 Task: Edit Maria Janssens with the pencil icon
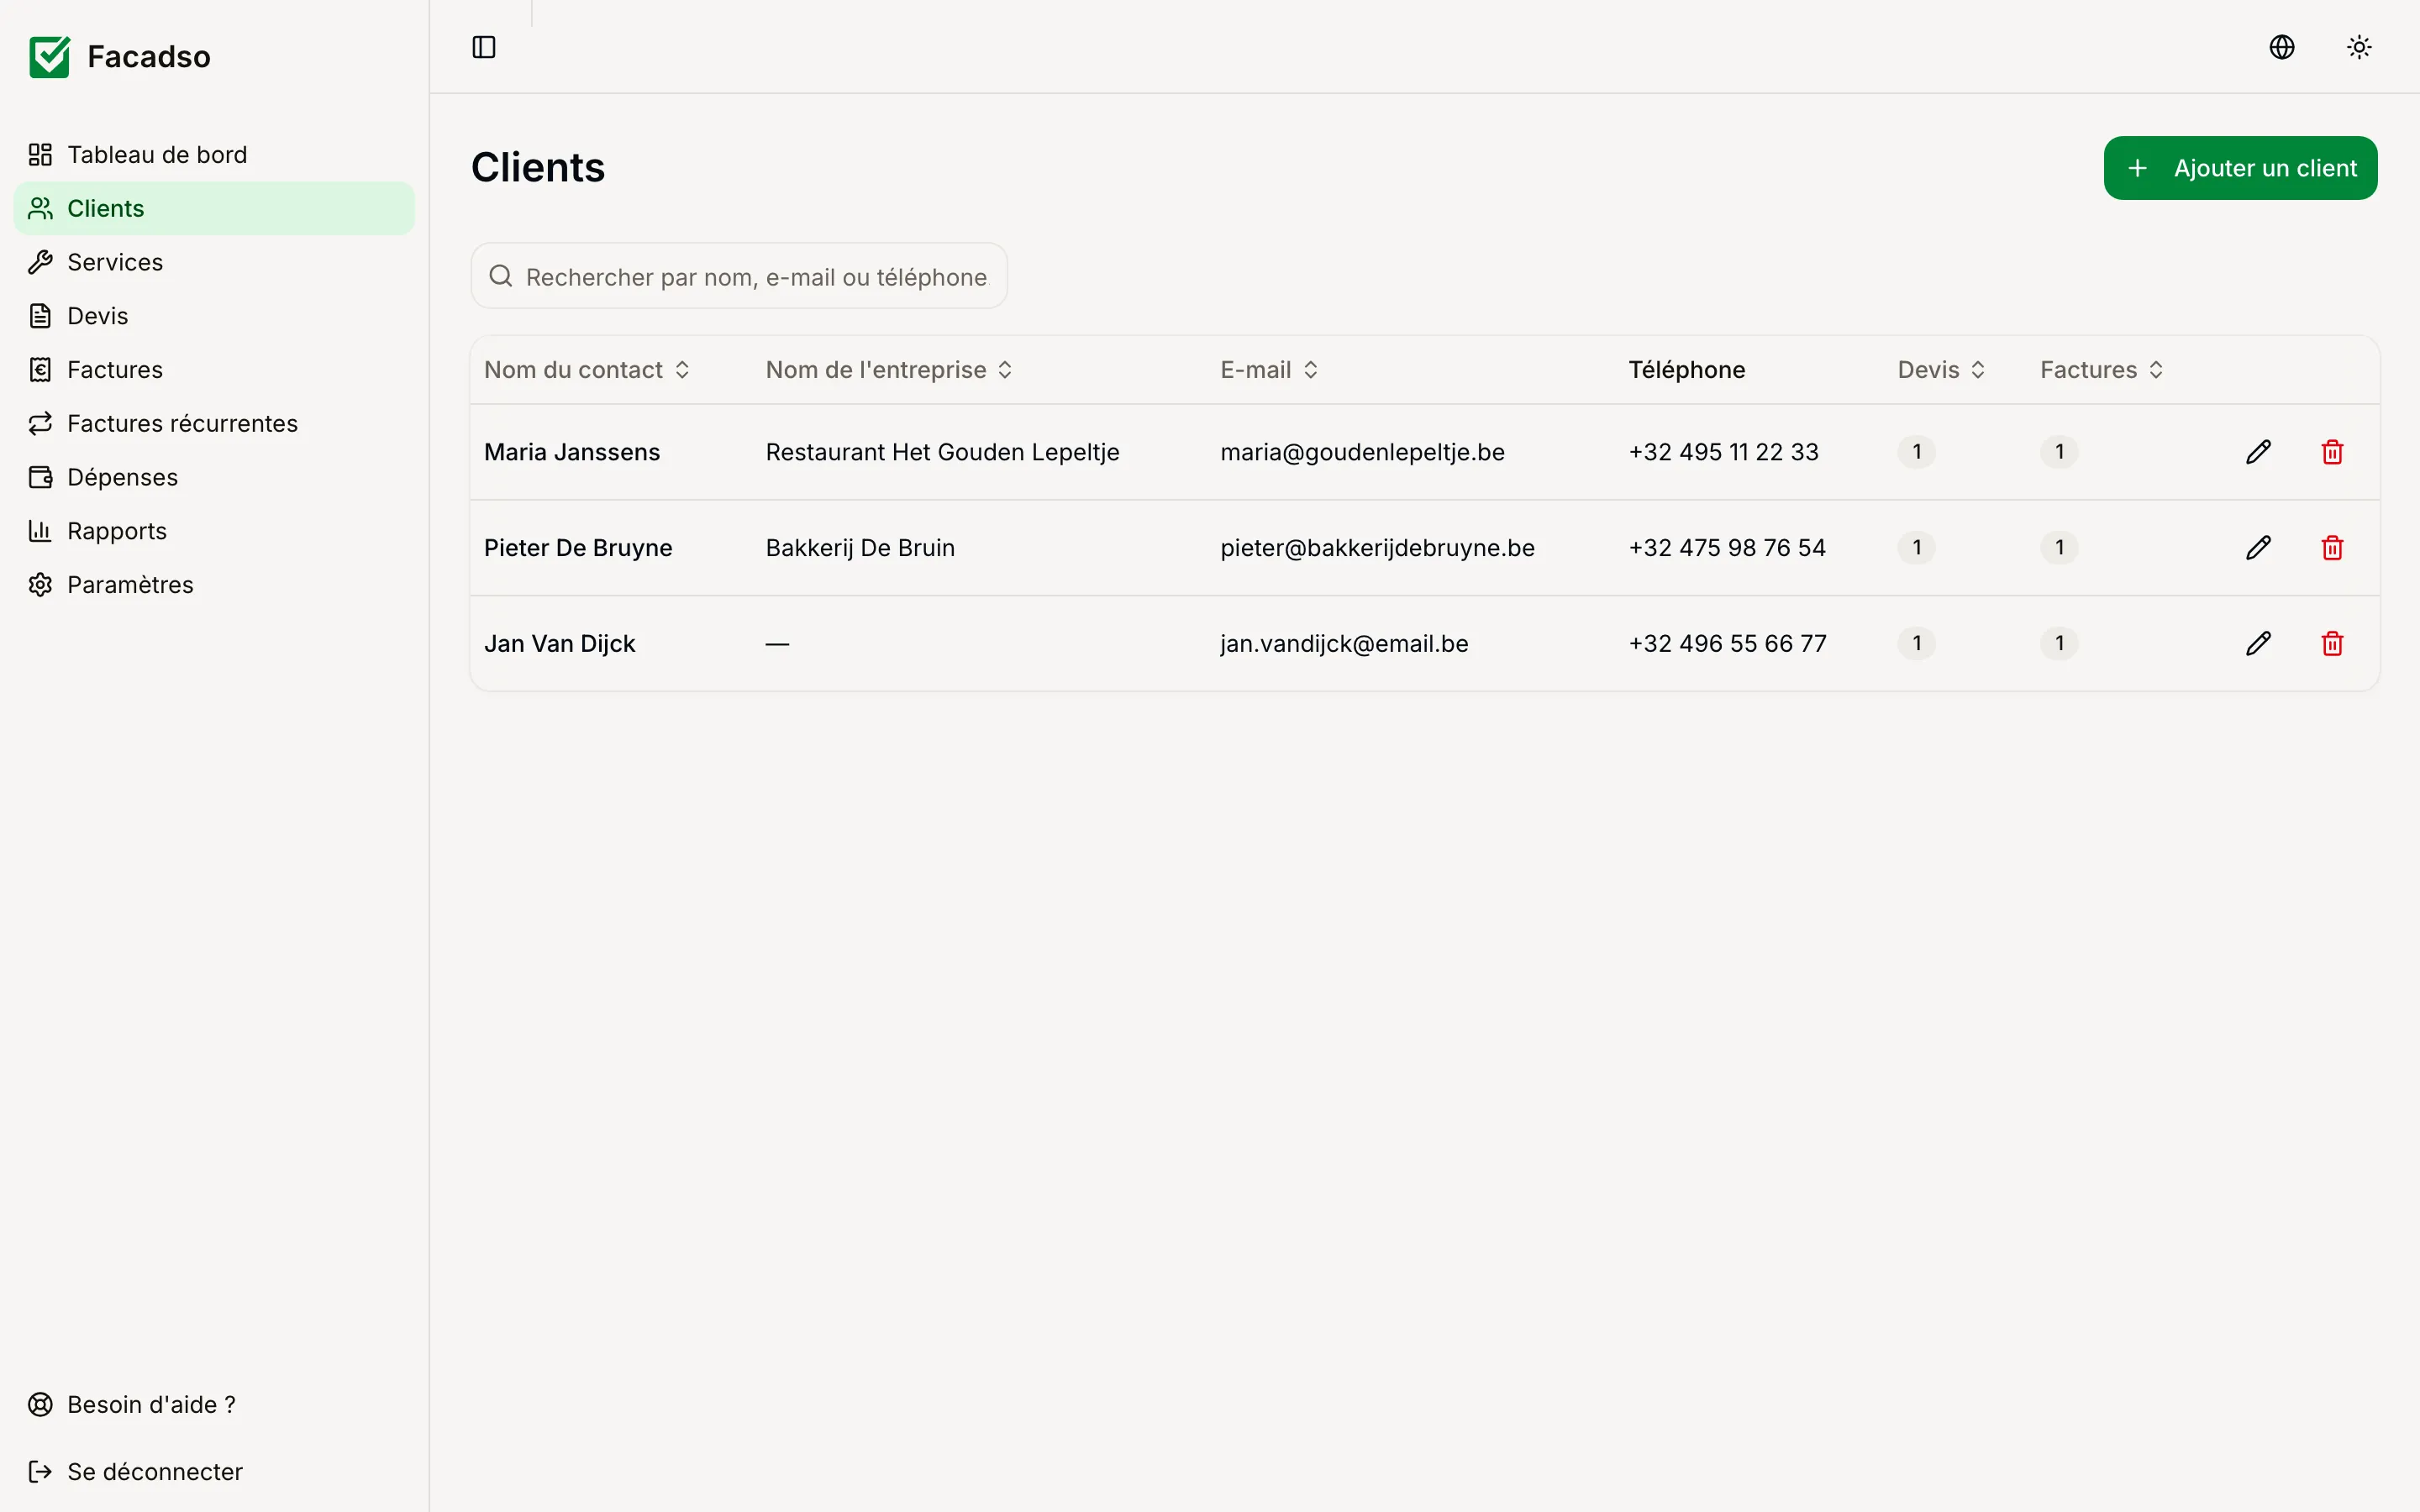2258,452
